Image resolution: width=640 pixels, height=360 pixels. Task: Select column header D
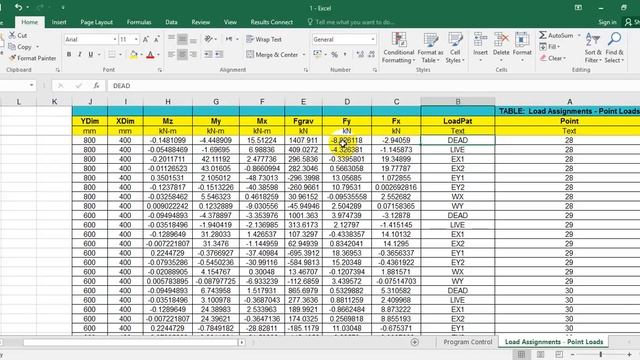(347, 102)
